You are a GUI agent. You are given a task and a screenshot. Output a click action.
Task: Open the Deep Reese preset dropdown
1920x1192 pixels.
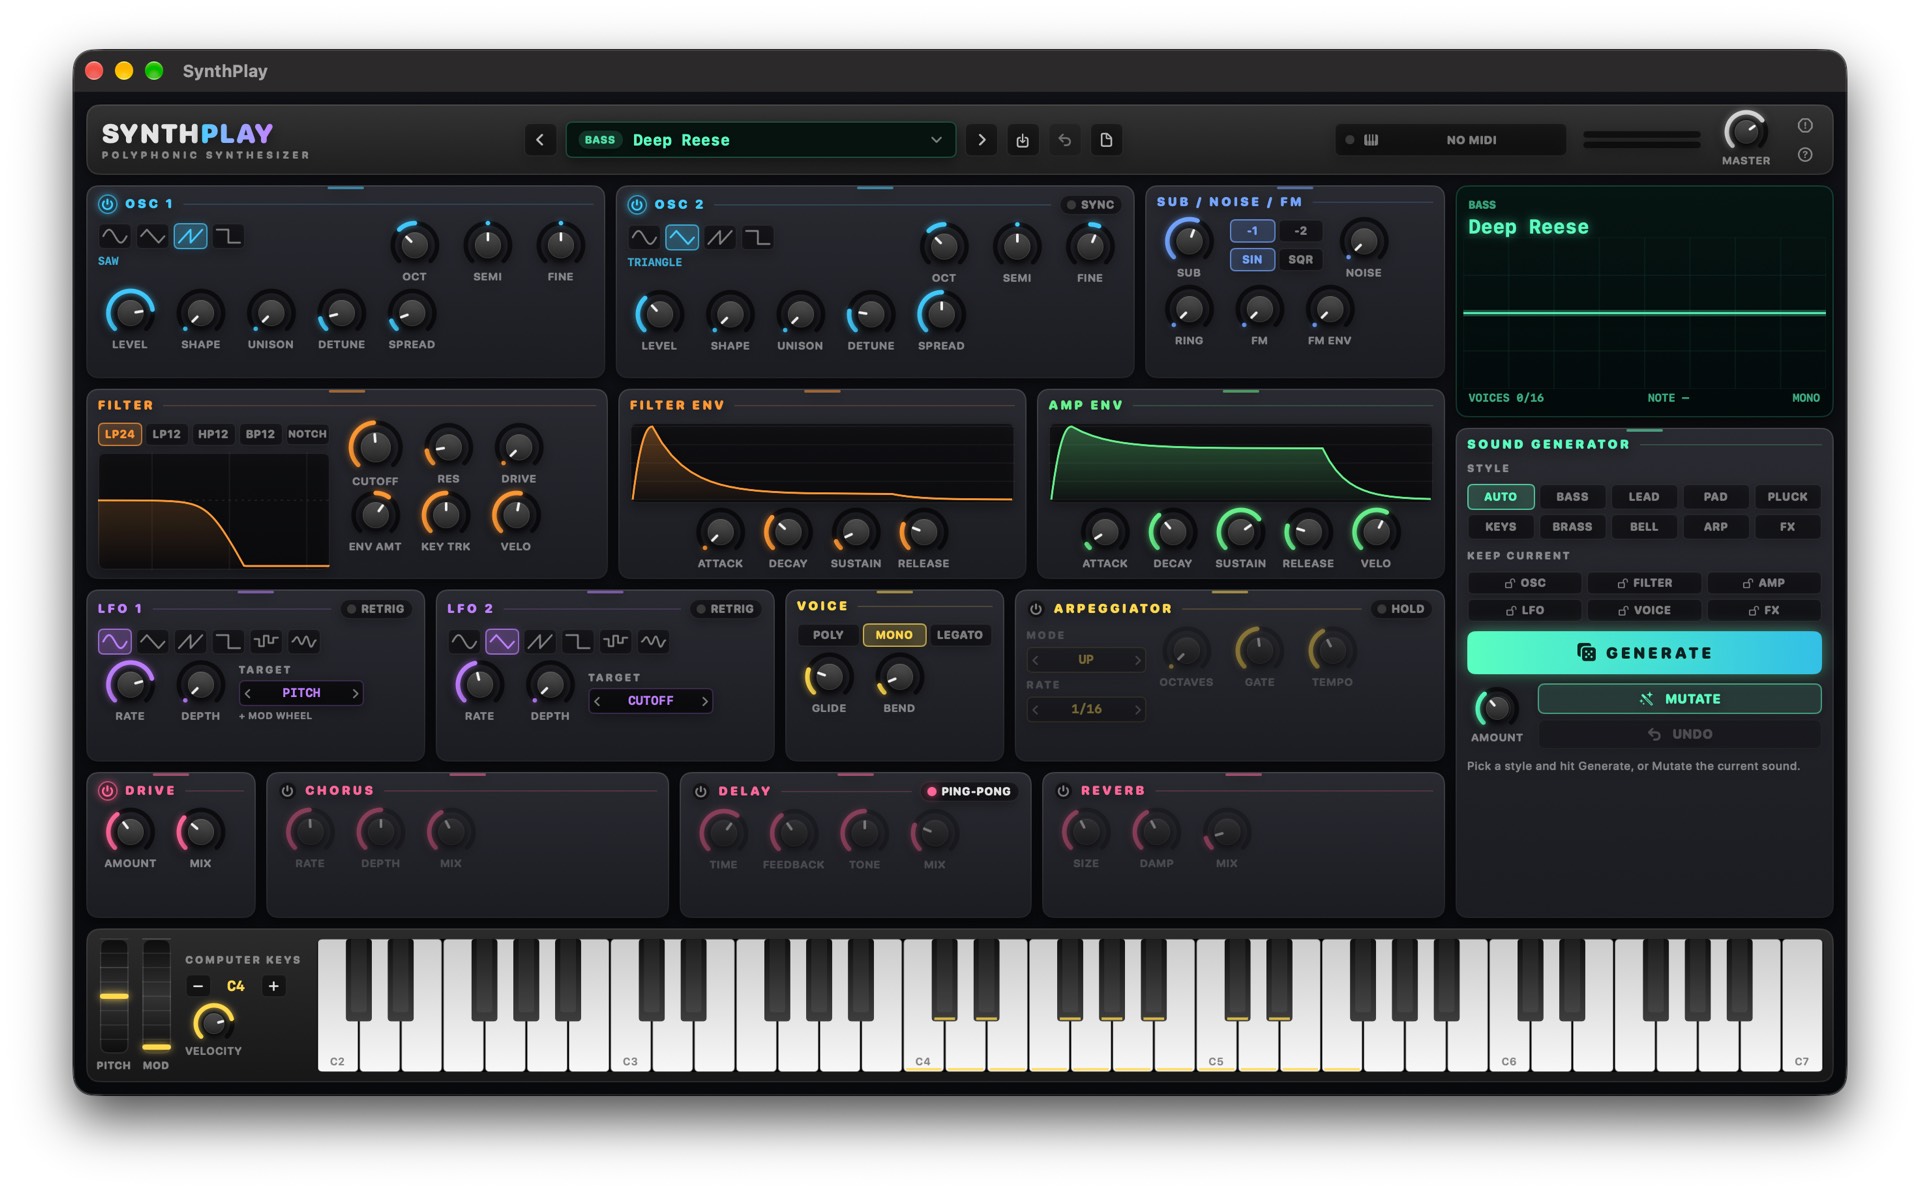point(760,140)
